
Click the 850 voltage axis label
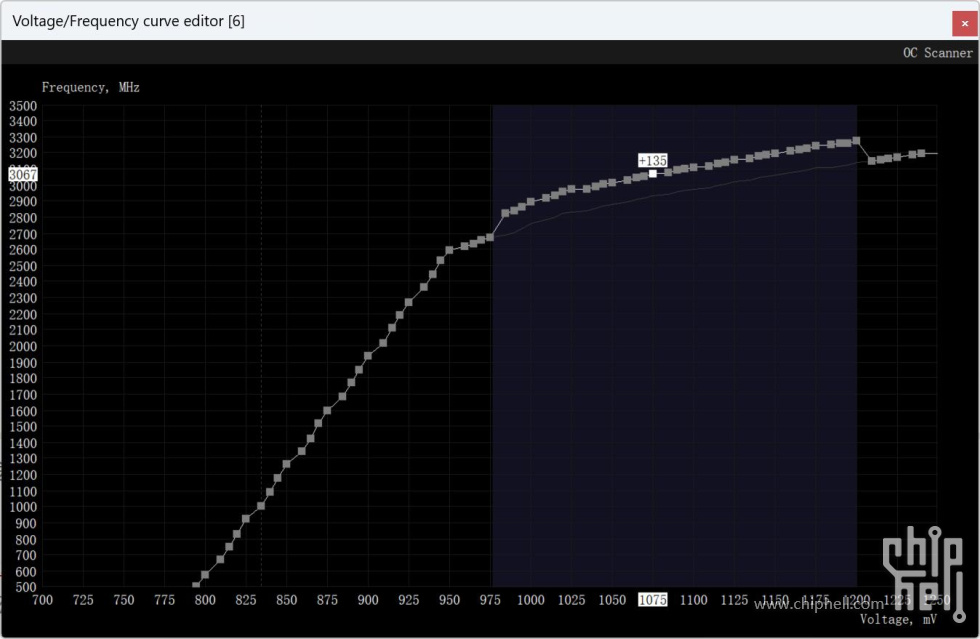[x=286, y=600]
